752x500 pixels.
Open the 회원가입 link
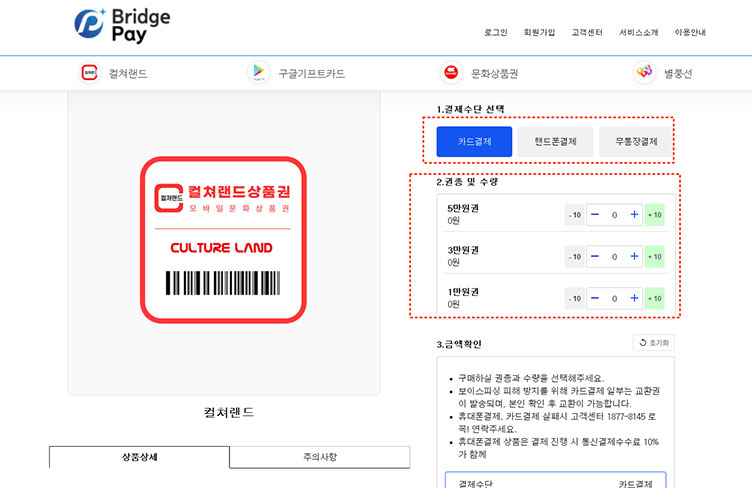pos(539,32)
